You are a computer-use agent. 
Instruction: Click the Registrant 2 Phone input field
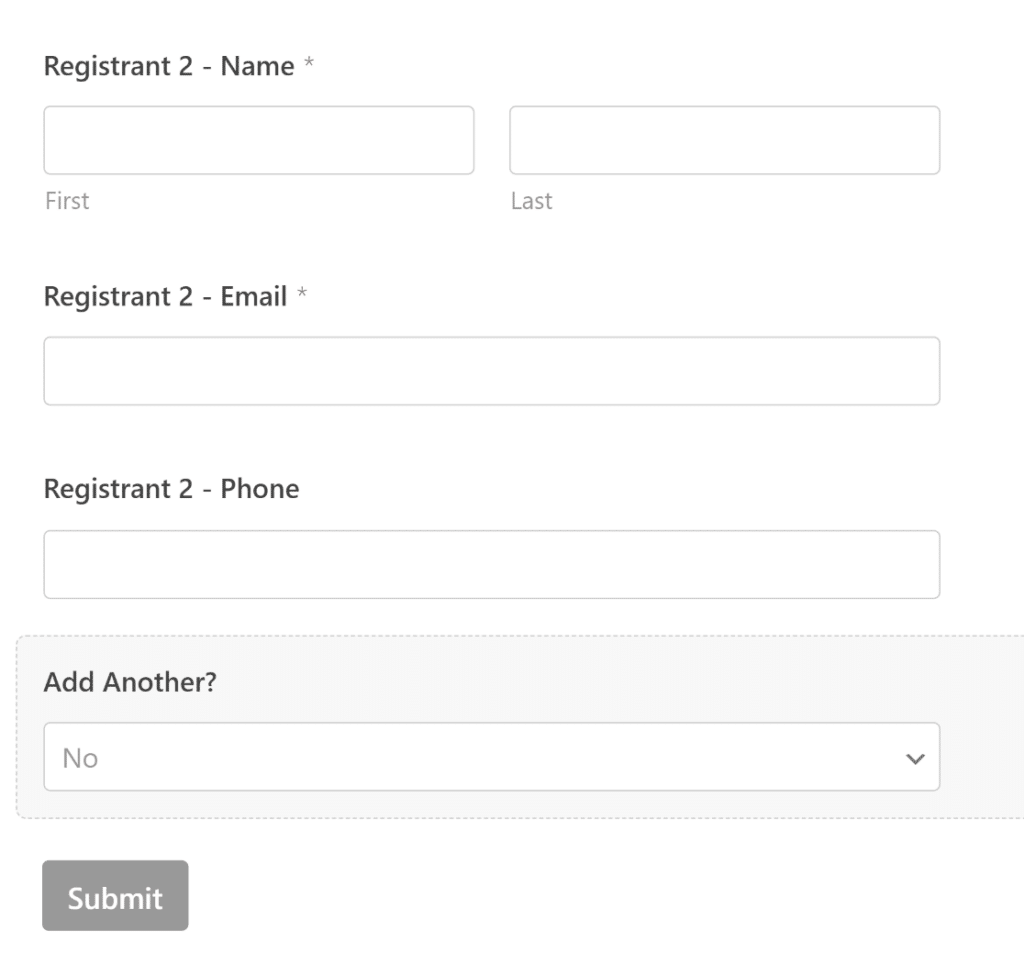click(491, 563)
